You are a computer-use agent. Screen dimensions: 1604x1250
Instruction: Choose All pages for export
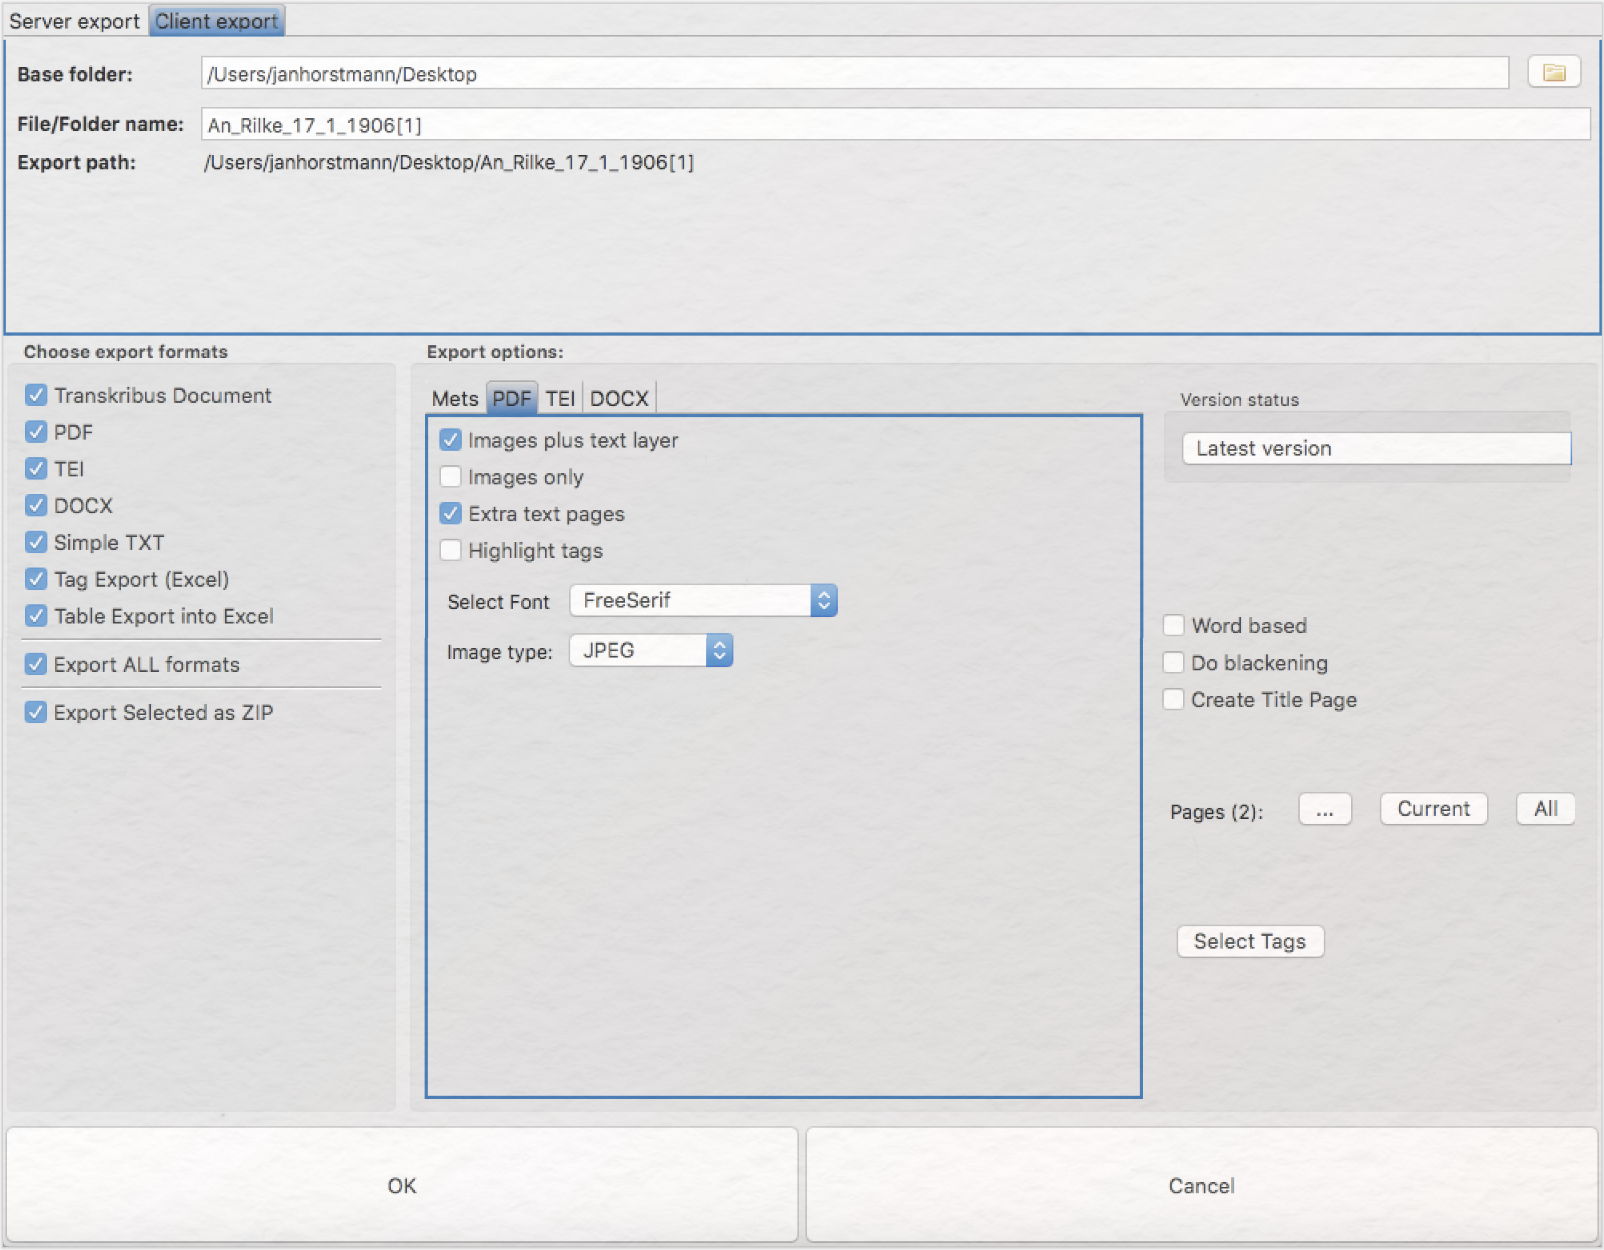coord(1546,809)
